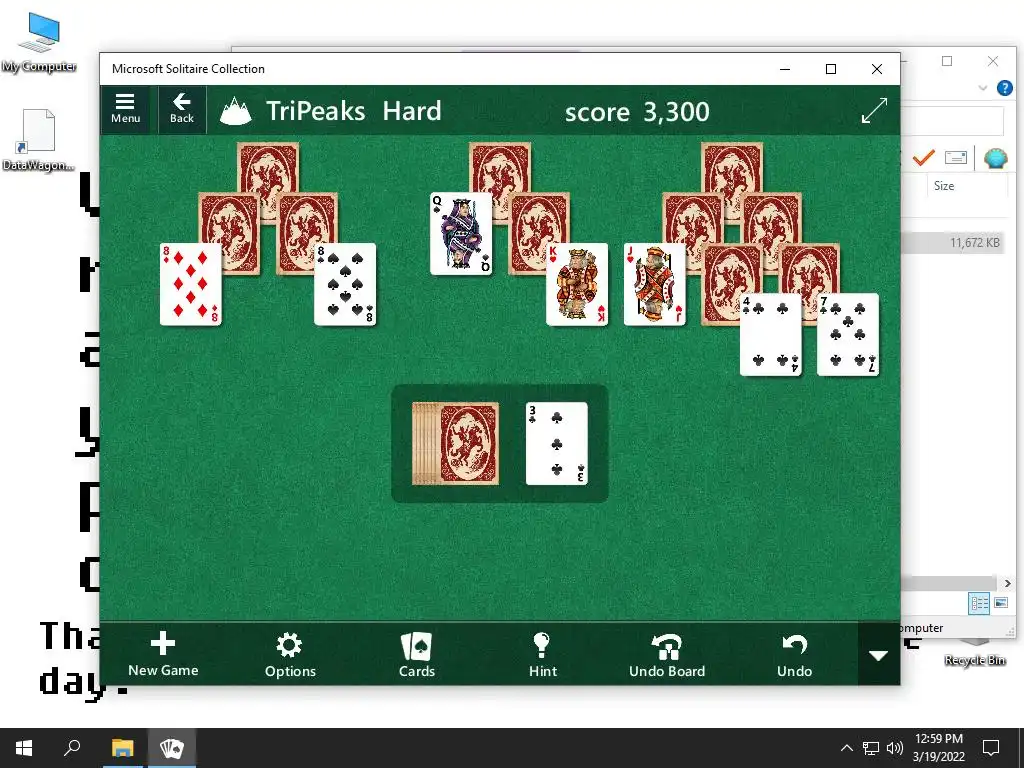Click the King of hearts card
This screenshot has width=1024, height=768.
577,284
